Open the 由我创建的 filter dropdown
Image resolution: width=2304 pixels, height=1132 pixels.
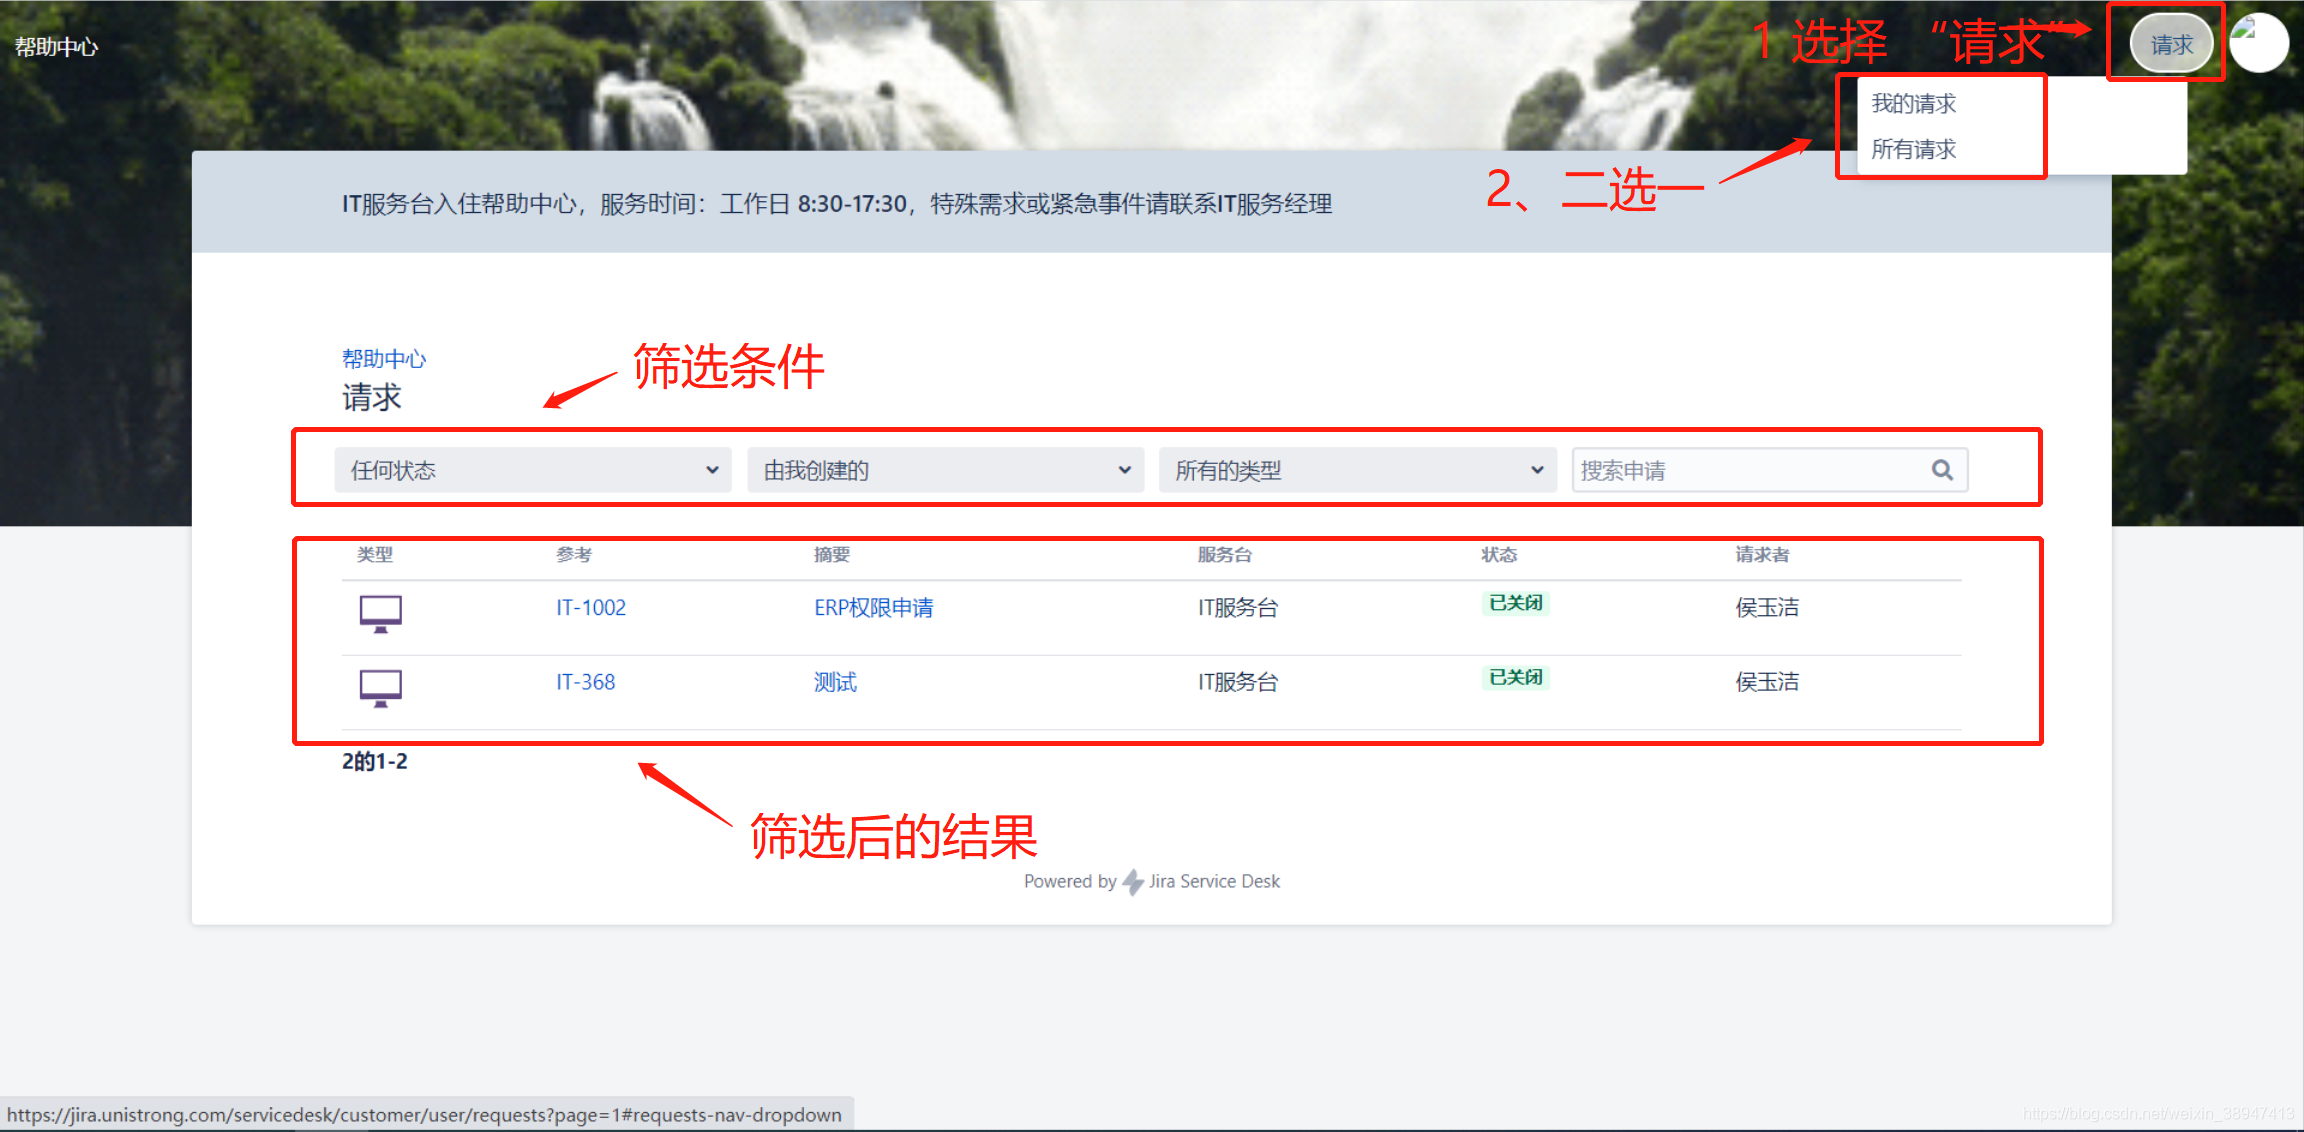(945, 470)
